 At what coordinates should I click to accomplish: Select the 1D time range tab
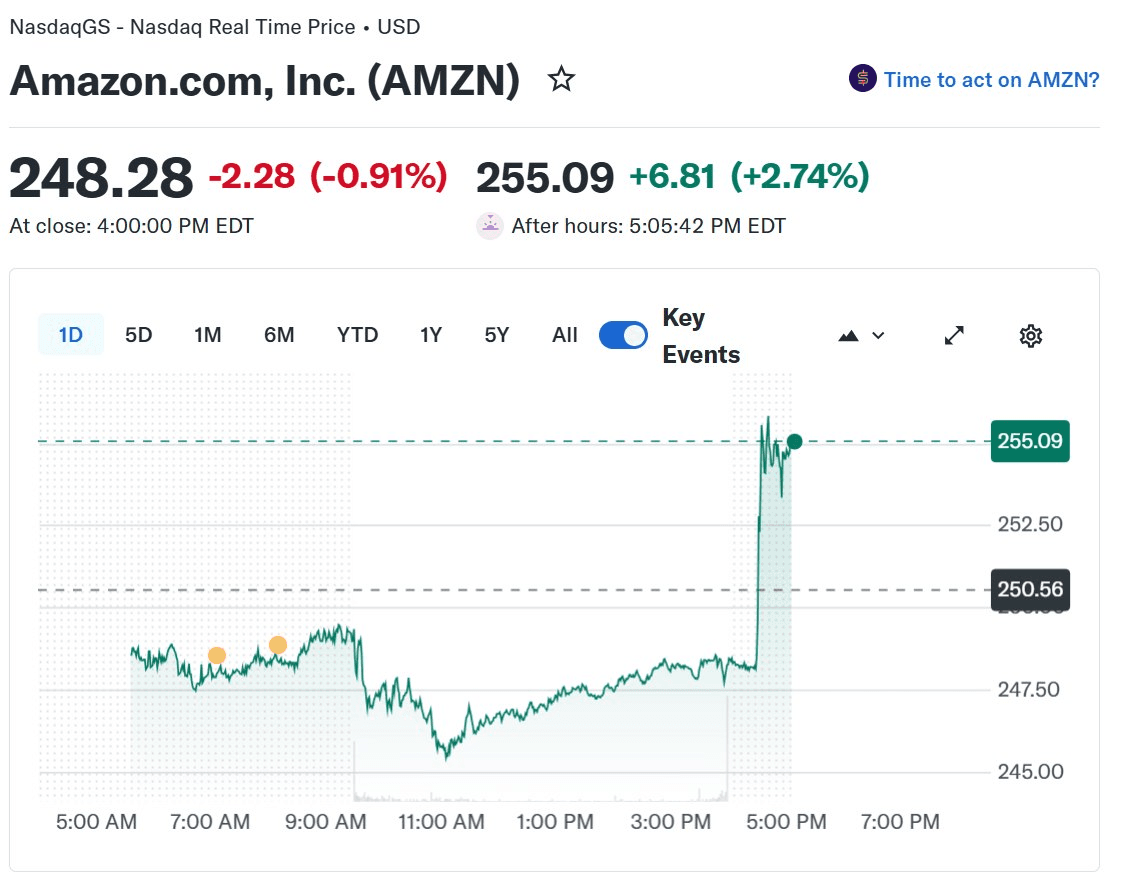[x=70, y=335]
